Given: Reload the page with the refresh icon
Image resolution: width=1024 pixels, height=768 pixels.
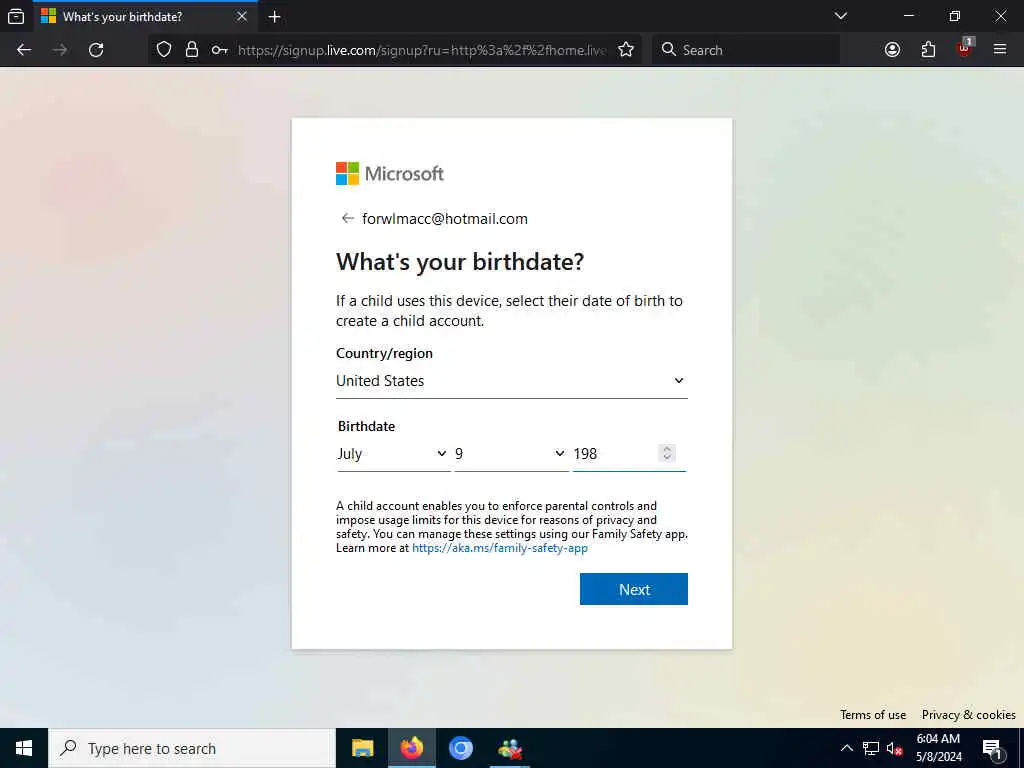Looking at the screenshot, I should [x=96, y=50].
